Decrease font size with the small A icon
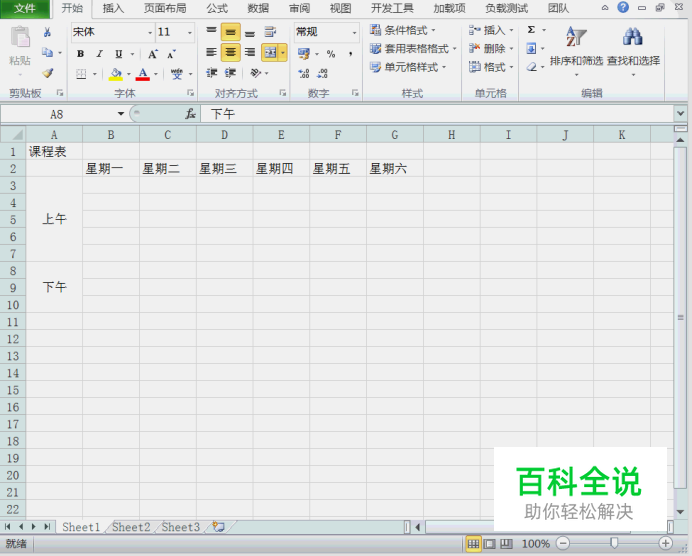The height and width of the screenshot is (556, 692). 172,54
